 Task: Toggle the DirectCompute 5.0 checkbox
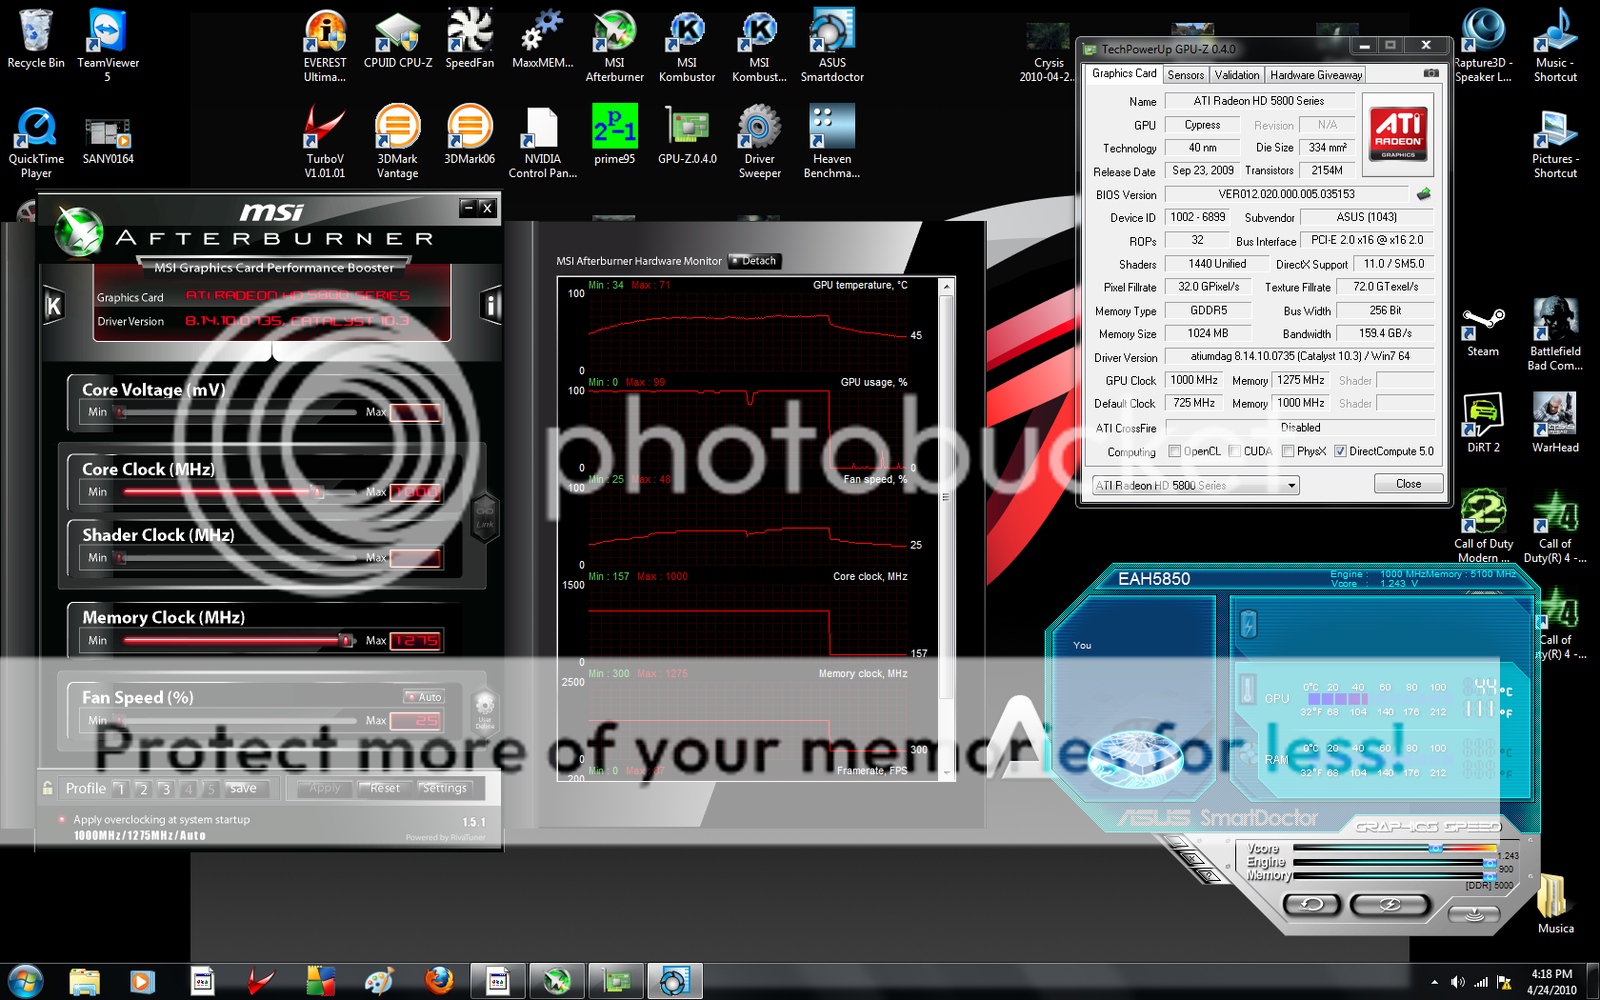1340,451
